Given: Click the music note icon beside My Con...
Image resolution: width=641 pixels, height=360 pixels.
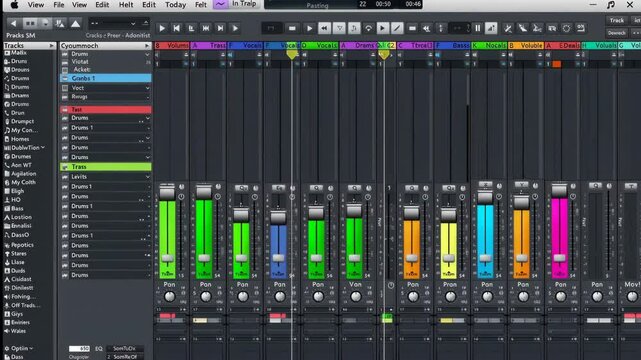Looking at the screenshot, I should tap(7, 130).
